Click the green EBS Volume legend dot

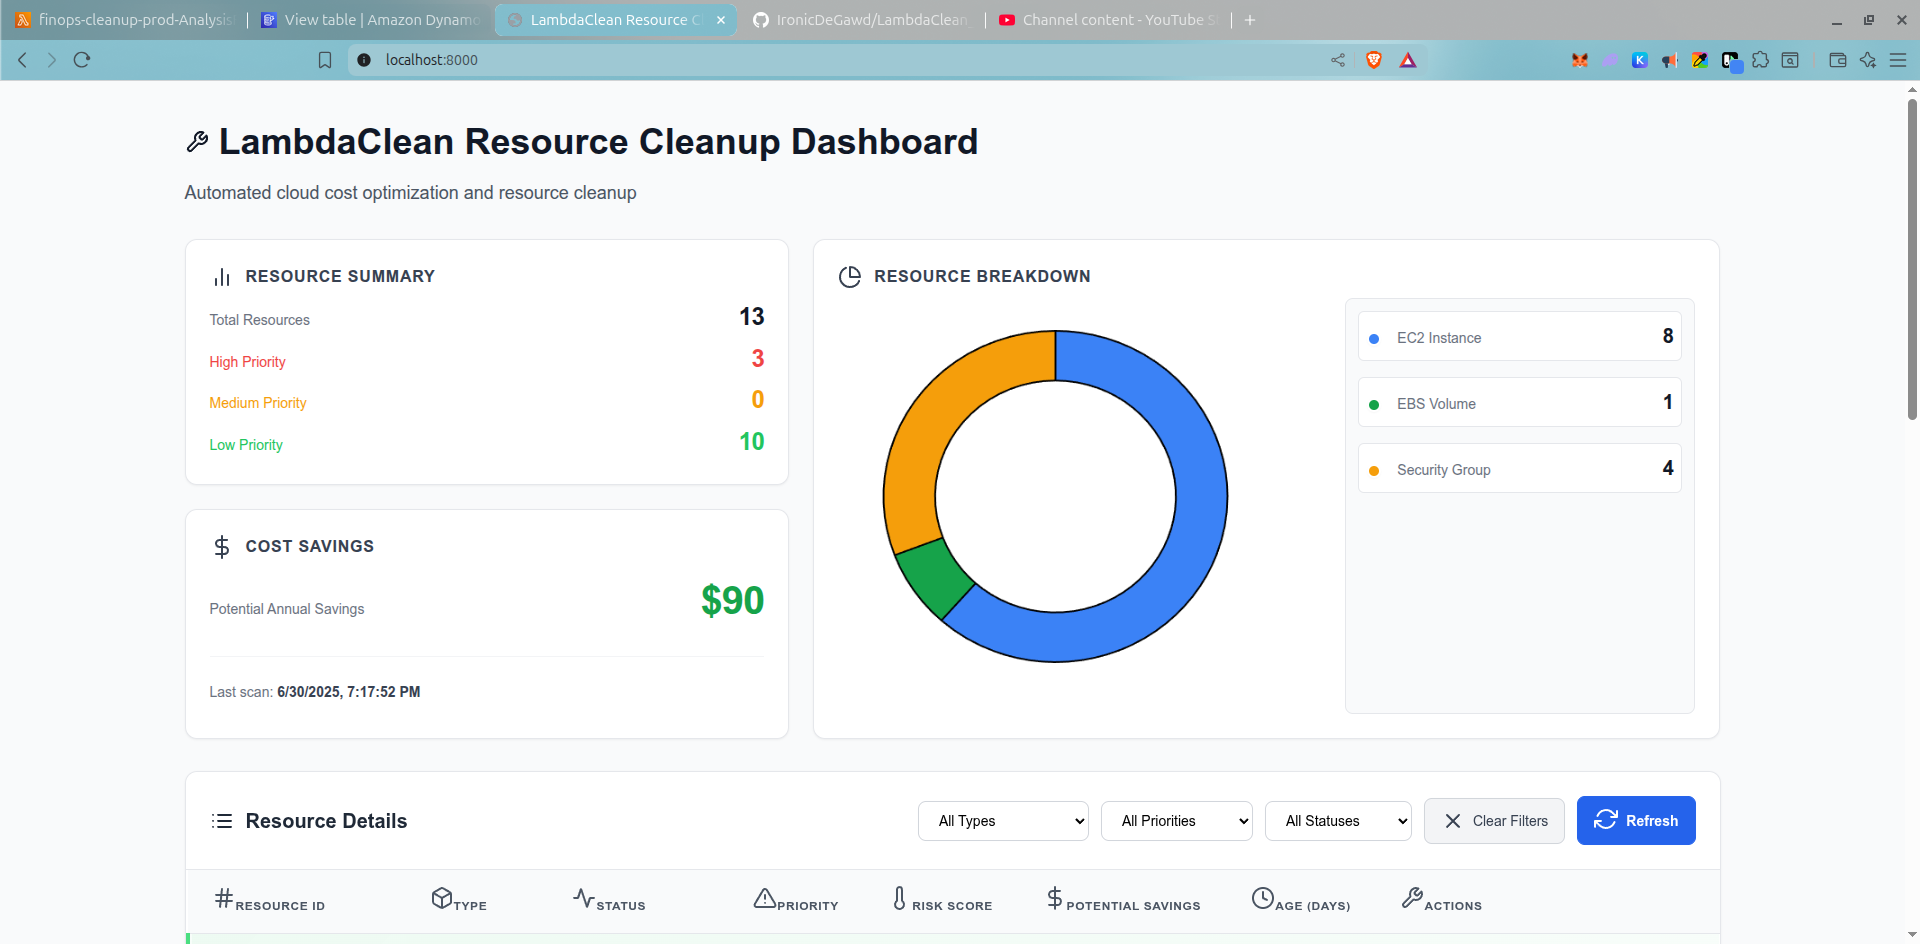click(1374, 405)
